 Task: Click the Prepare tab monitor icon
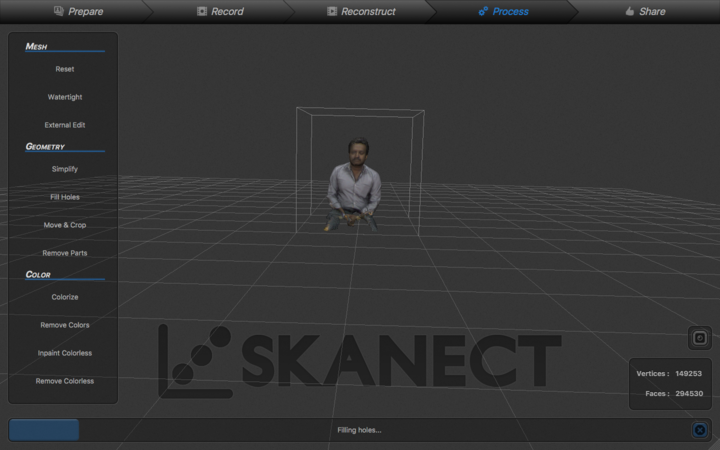[x=58, y=11]
